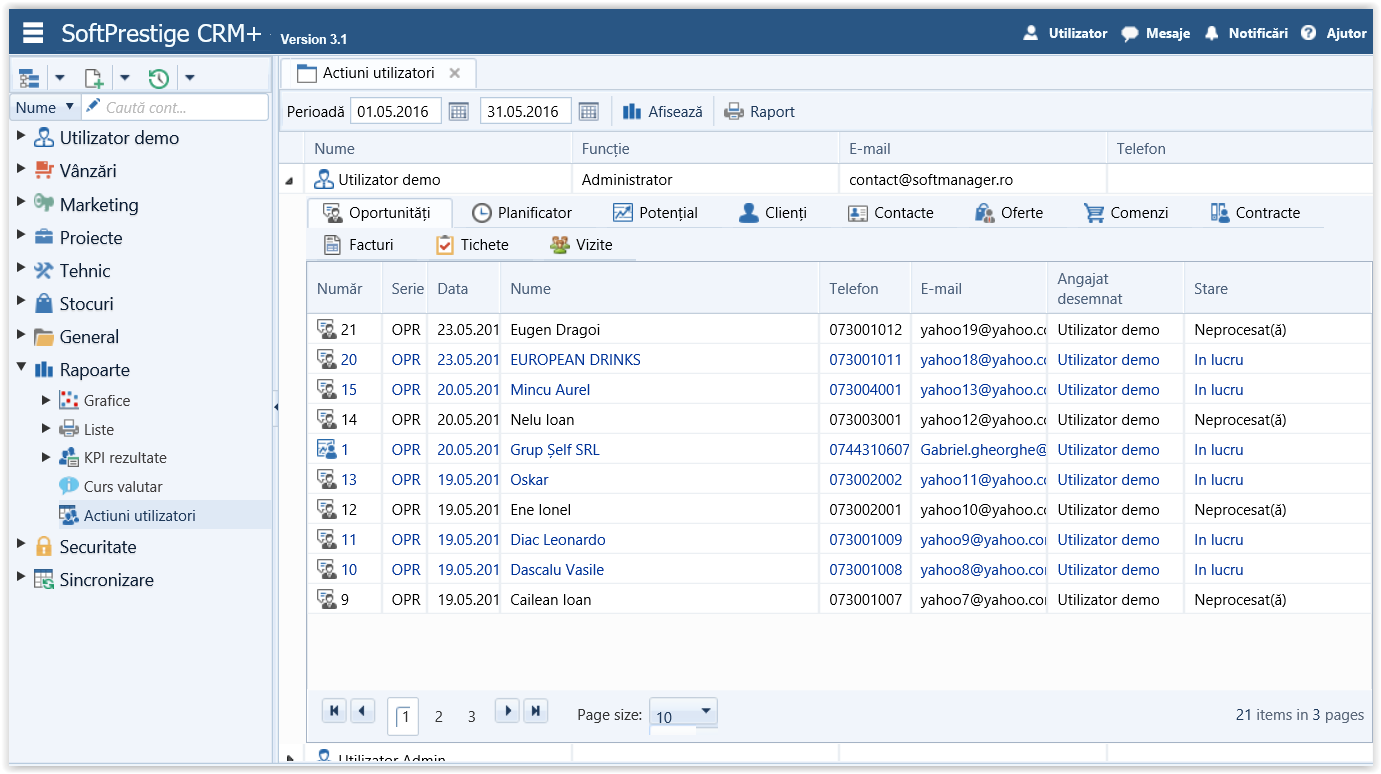Click EUROPEAN DRINKS name cell
The height and width of the screenshot is (774, 1381).
[660, 359]
